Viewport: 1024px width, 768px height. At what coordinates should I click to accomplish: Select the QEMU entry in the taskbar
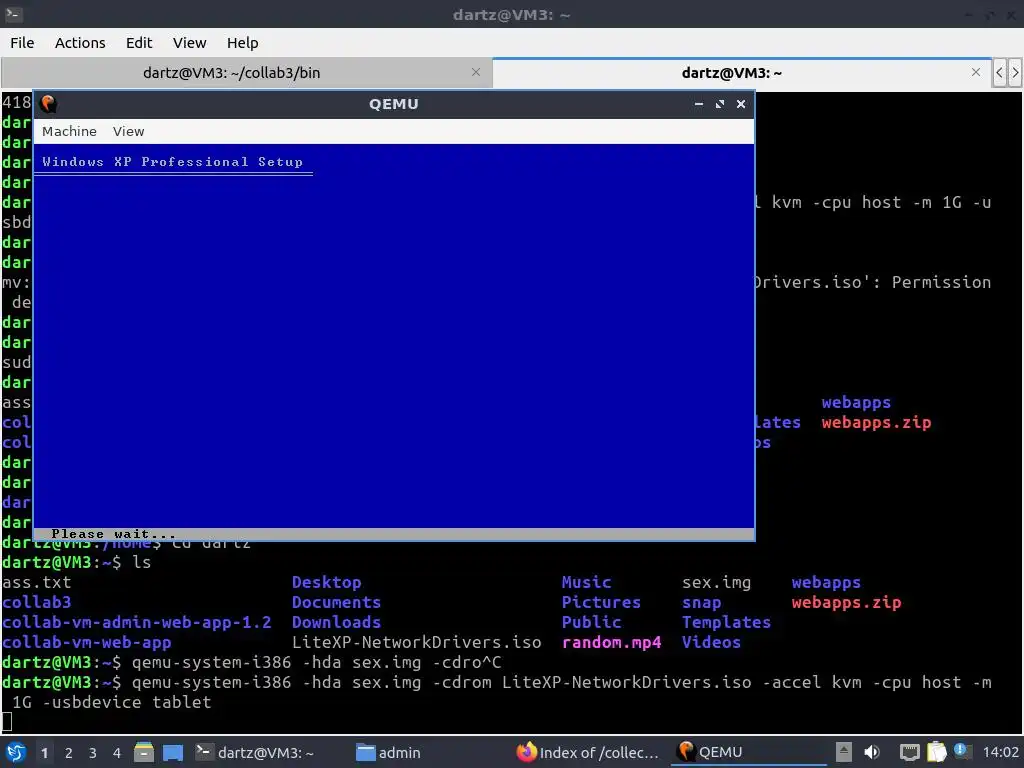[x=748, y=752]
